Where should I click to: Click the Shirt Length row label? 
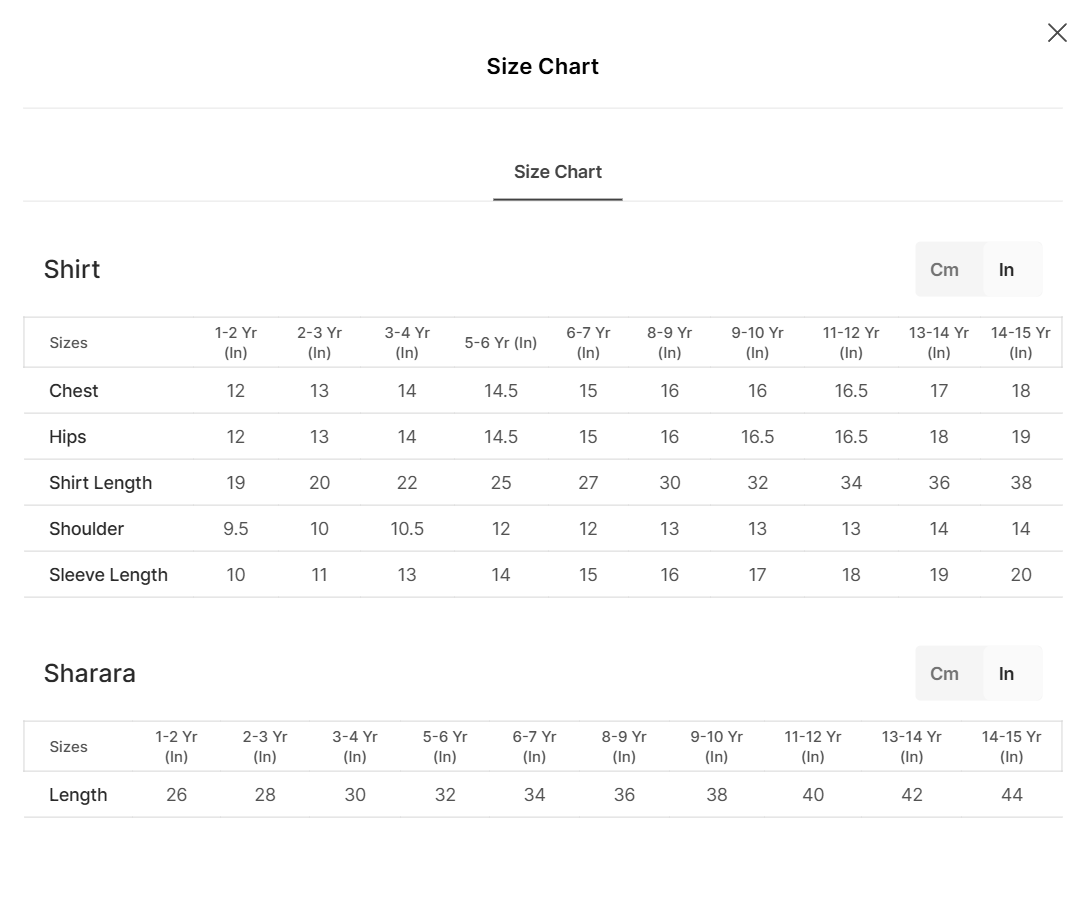pyautogui.click(x=100, y=483)
